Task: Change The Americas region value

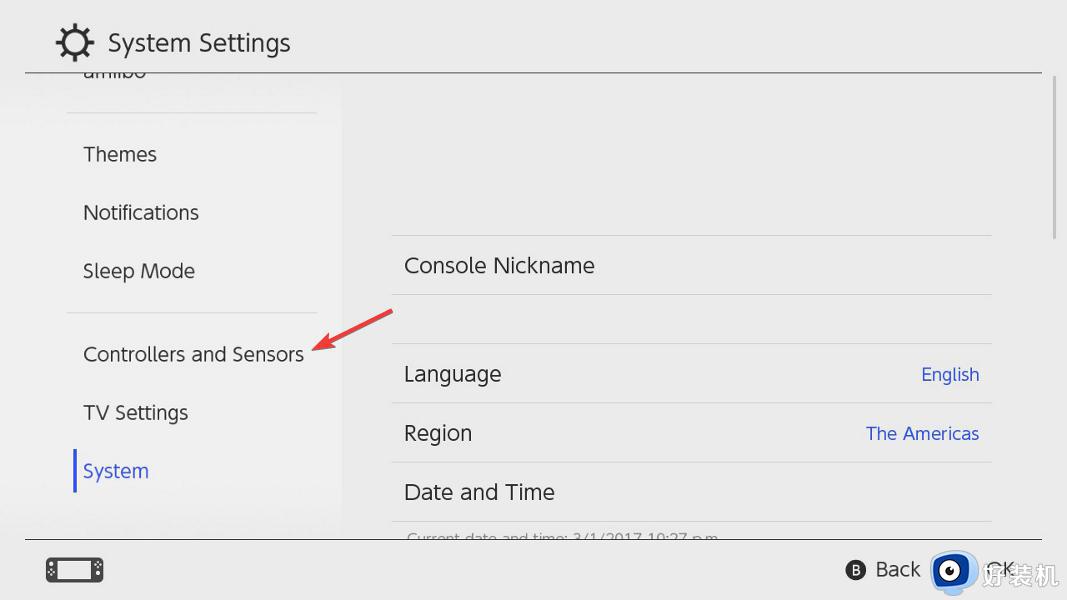Action: click(922, 433)
